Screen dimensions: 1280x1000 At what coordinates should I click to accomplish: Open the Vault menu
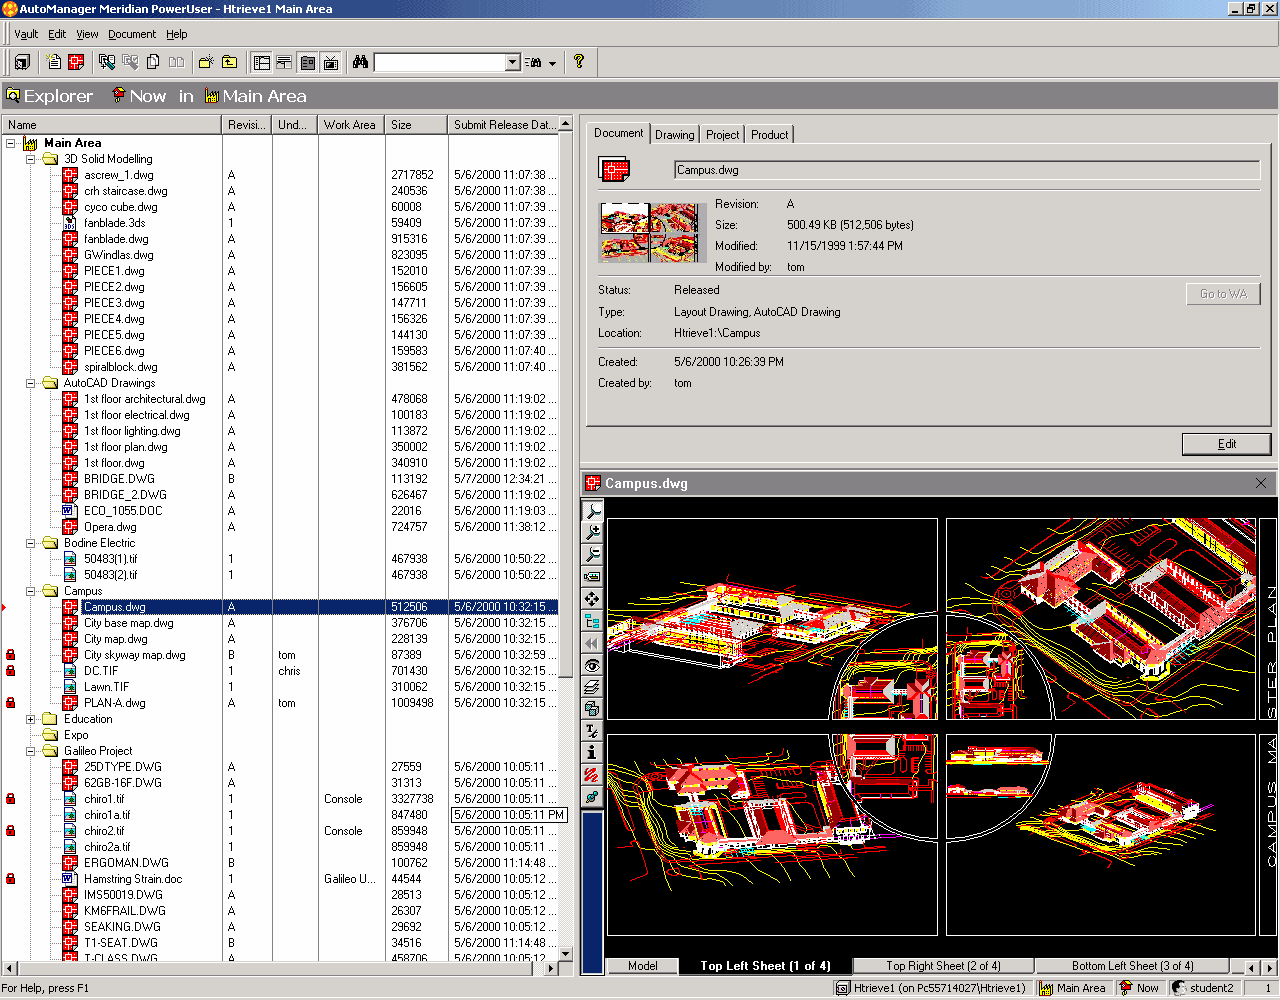pos(26,34)
